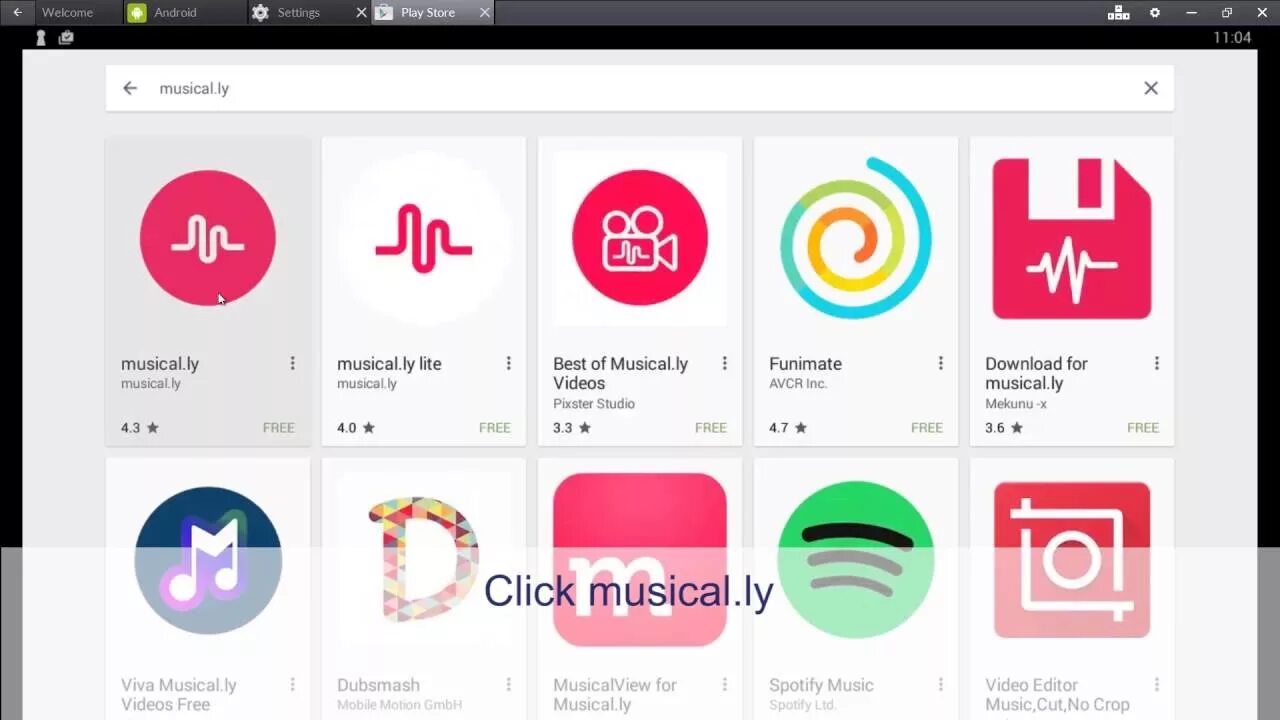This screenshot has height=720, width=1280.
Task: Click the network layout icon in title bar
Action: click(x=1119, y=13)
